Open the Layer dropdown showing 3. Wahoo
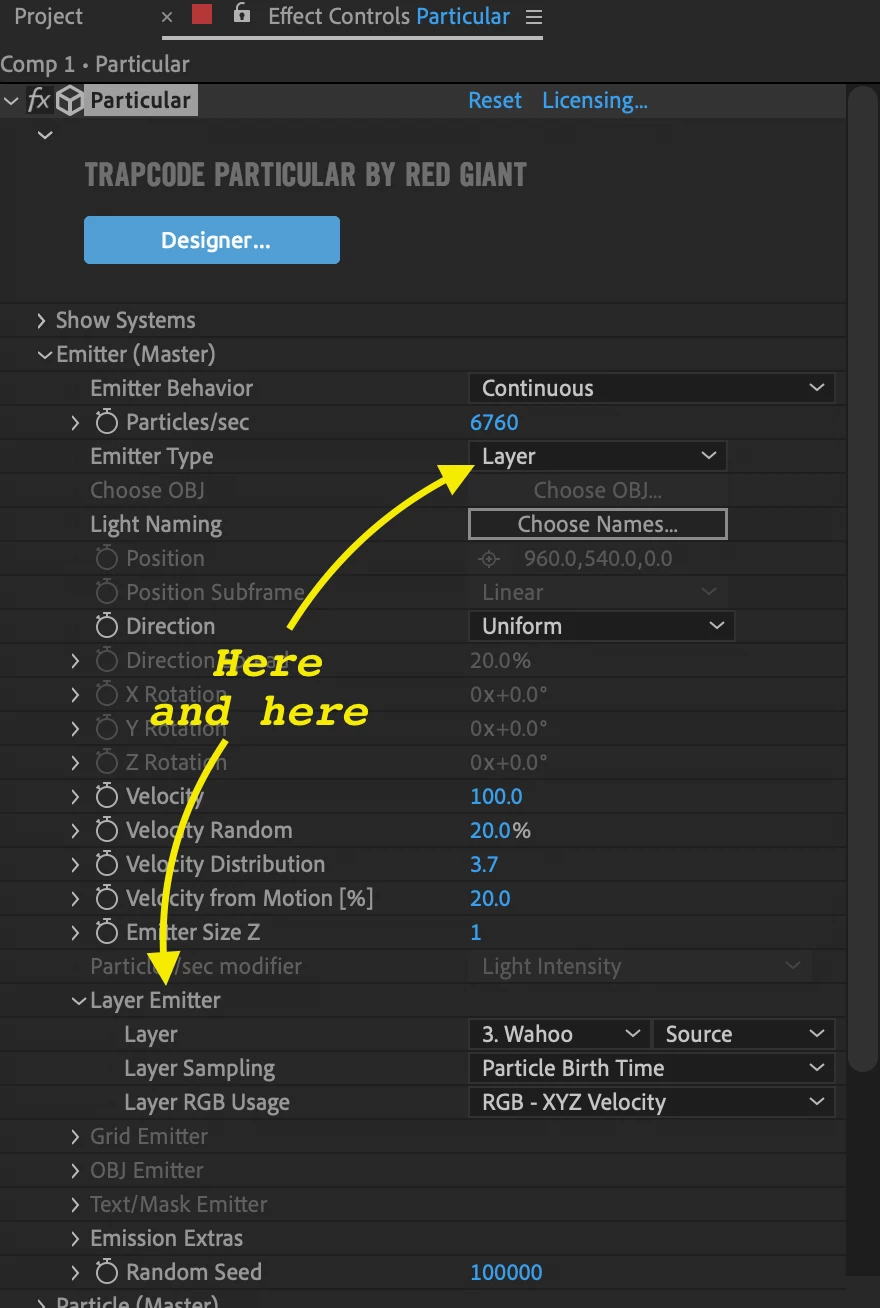The height and width of the screenshot is (1308, 880). (559, 1034)
